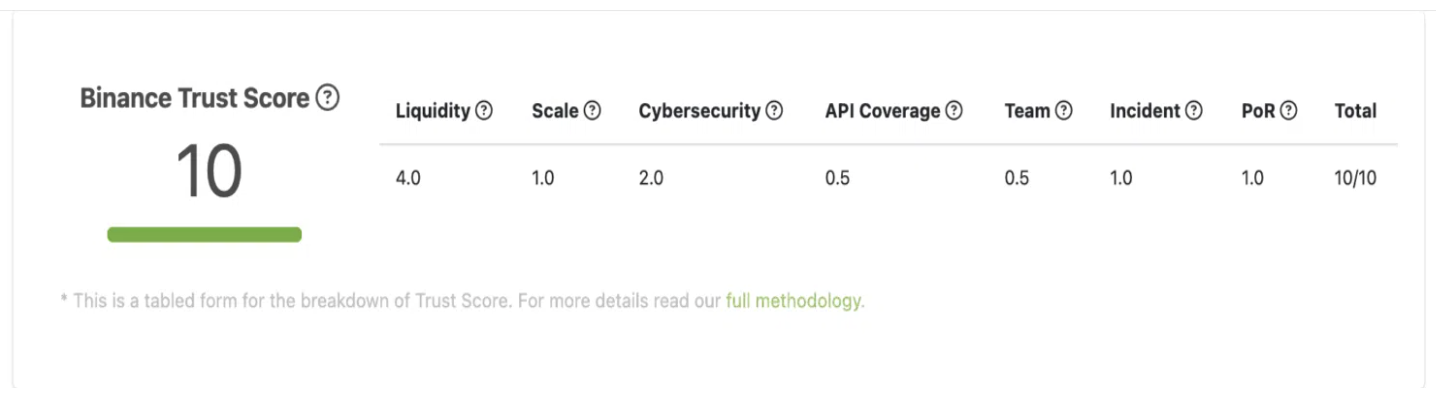
Task: Click the 10/10 total score value
Action: [x=1355, y=179]
